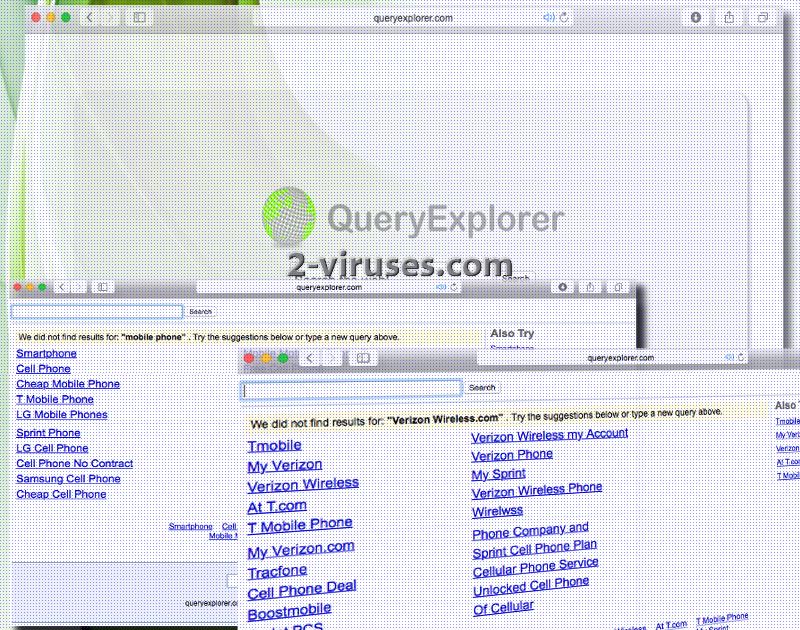The width and height of the screenshot is (800, 630).
Task: Mute audio in the mobile phone results window
Action: pos(441,287)
